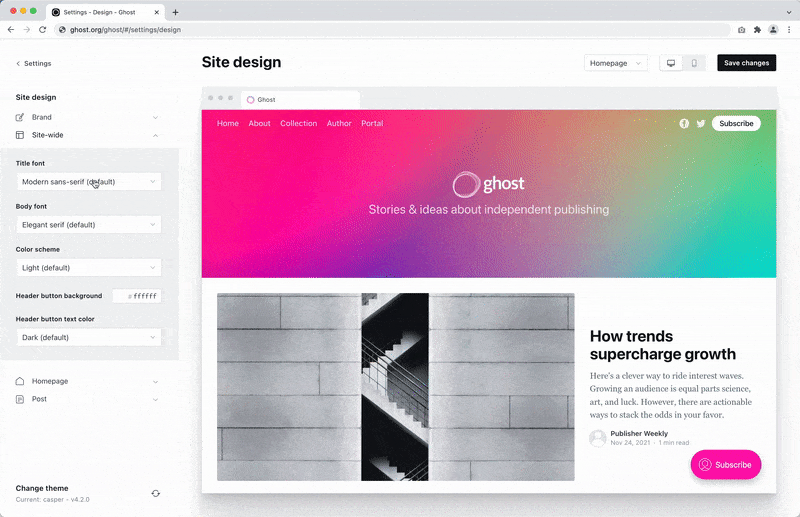The height and width of the screenshot is (517, 800).
Task: Click the Save changes button
Action: tap(746, 63)
